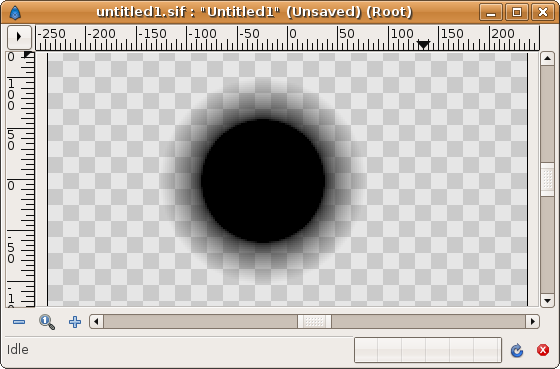560x369 pixels.
Task: Reset zoom with the magnifier icon
Action: click(47, 322)
